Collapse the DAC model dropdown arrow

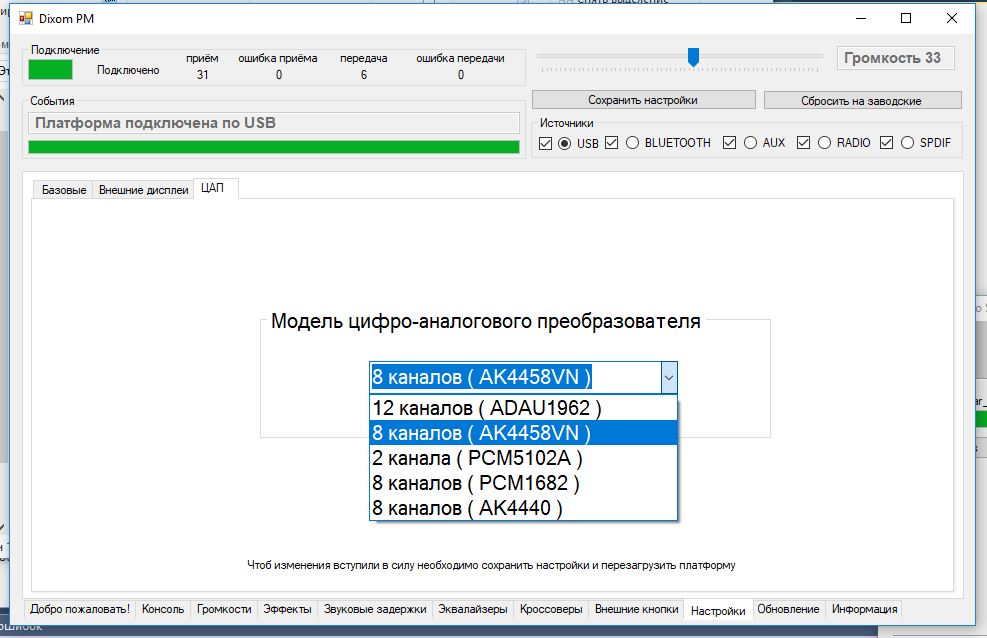tap(669, 378)
